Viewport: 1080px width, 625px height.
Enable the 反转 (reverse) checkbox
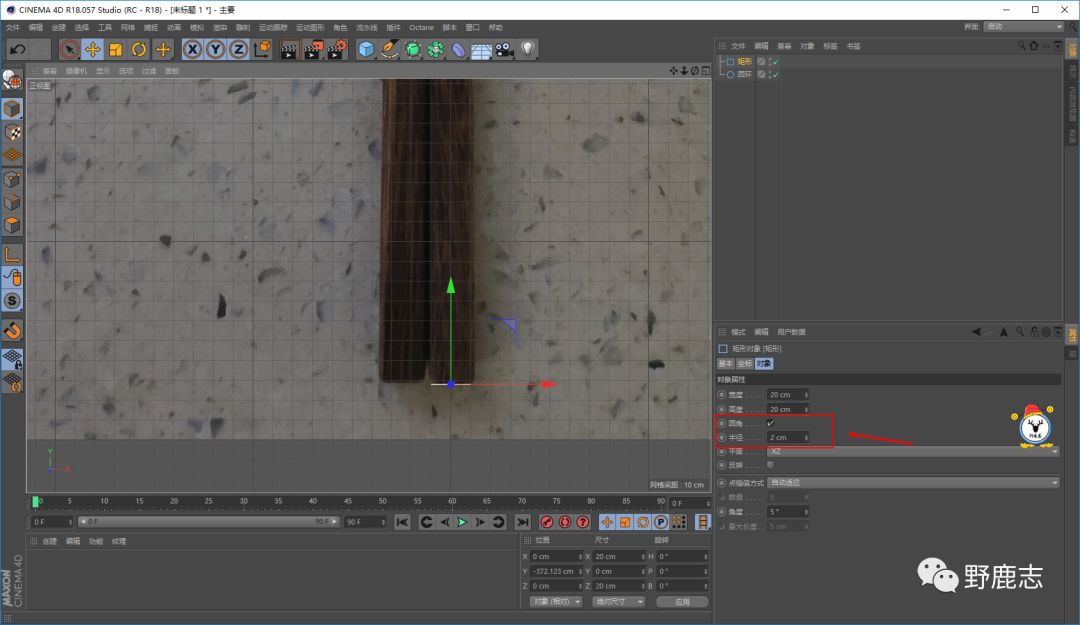pyautogui.click(x=770, y=464)
